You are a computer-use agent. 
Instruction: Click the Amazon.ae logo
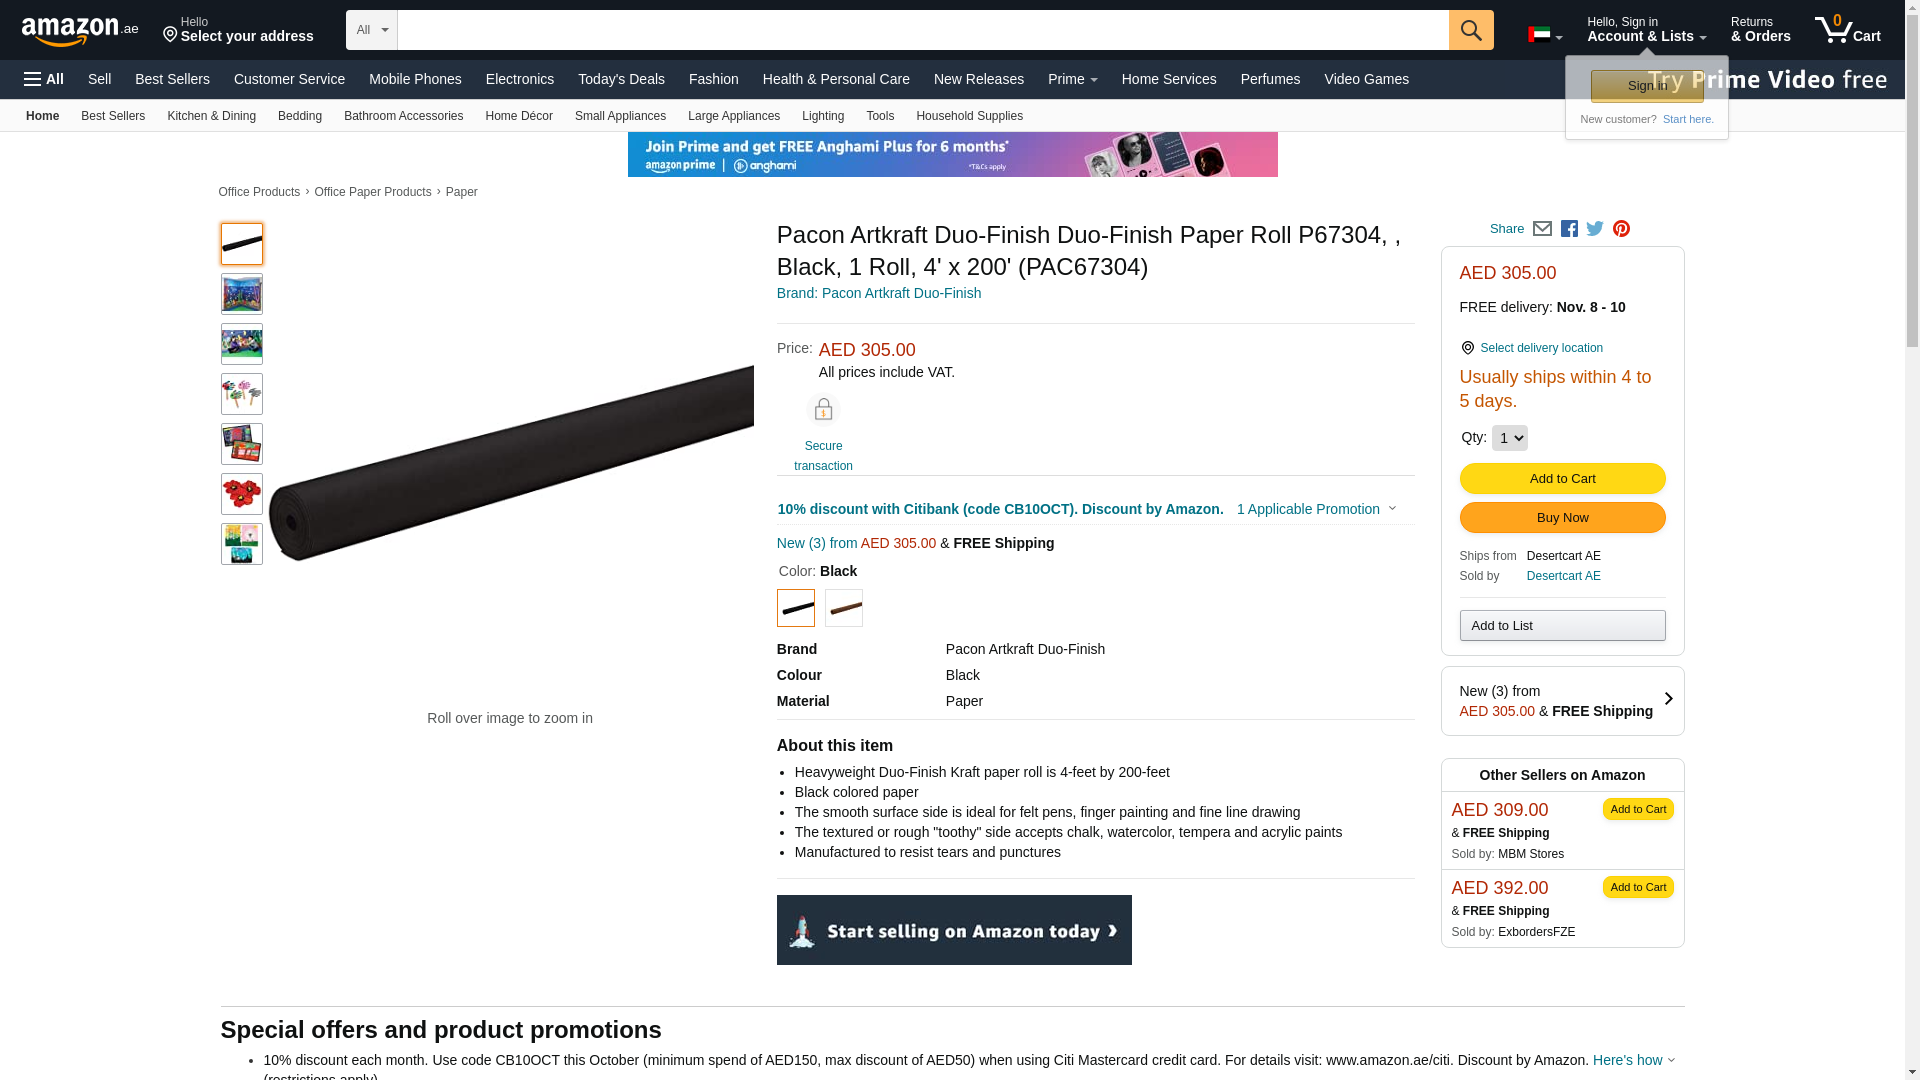pyautogui.click(x=80, y=31)
